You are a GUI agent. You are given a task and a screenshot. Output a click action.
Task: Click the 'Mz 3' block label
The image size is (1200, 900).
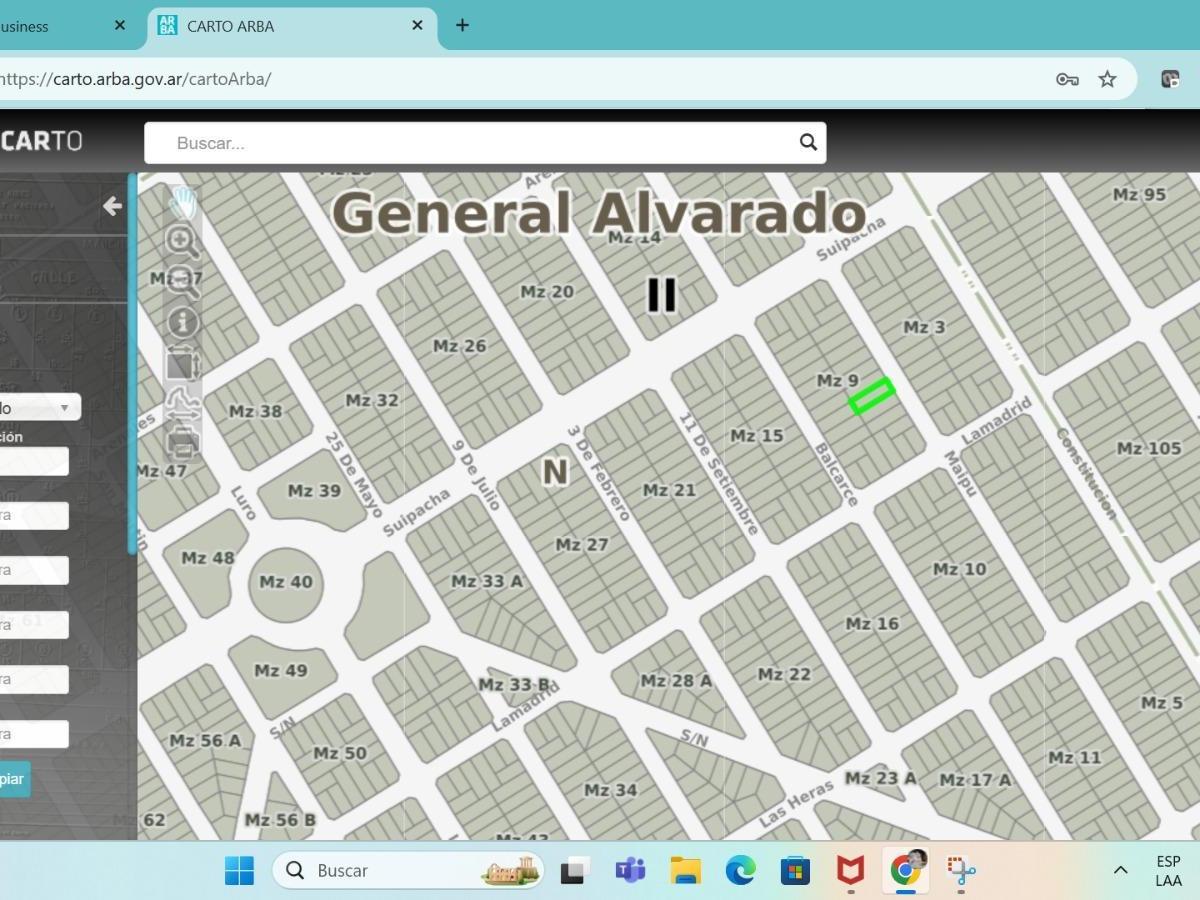point(923,327)
